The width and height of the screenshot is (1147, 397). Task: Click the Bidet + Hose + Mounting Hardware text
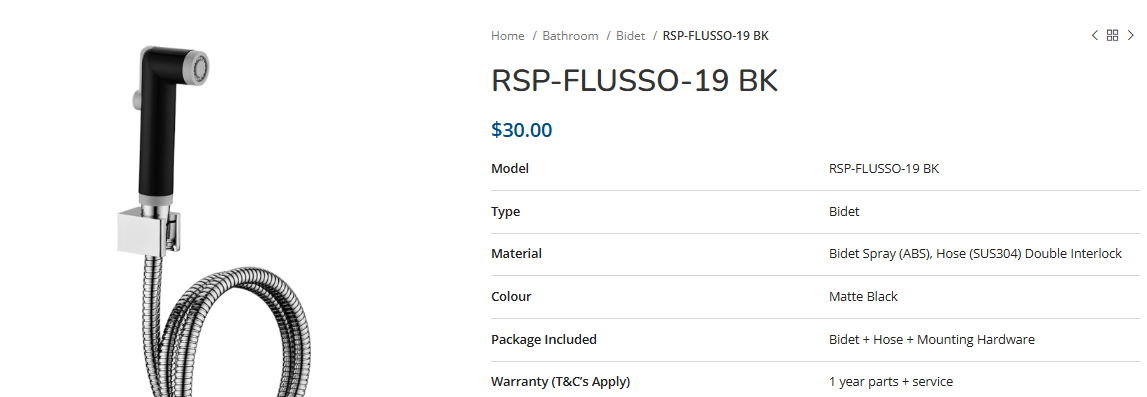pyautogui.click(x=932, y=340)
